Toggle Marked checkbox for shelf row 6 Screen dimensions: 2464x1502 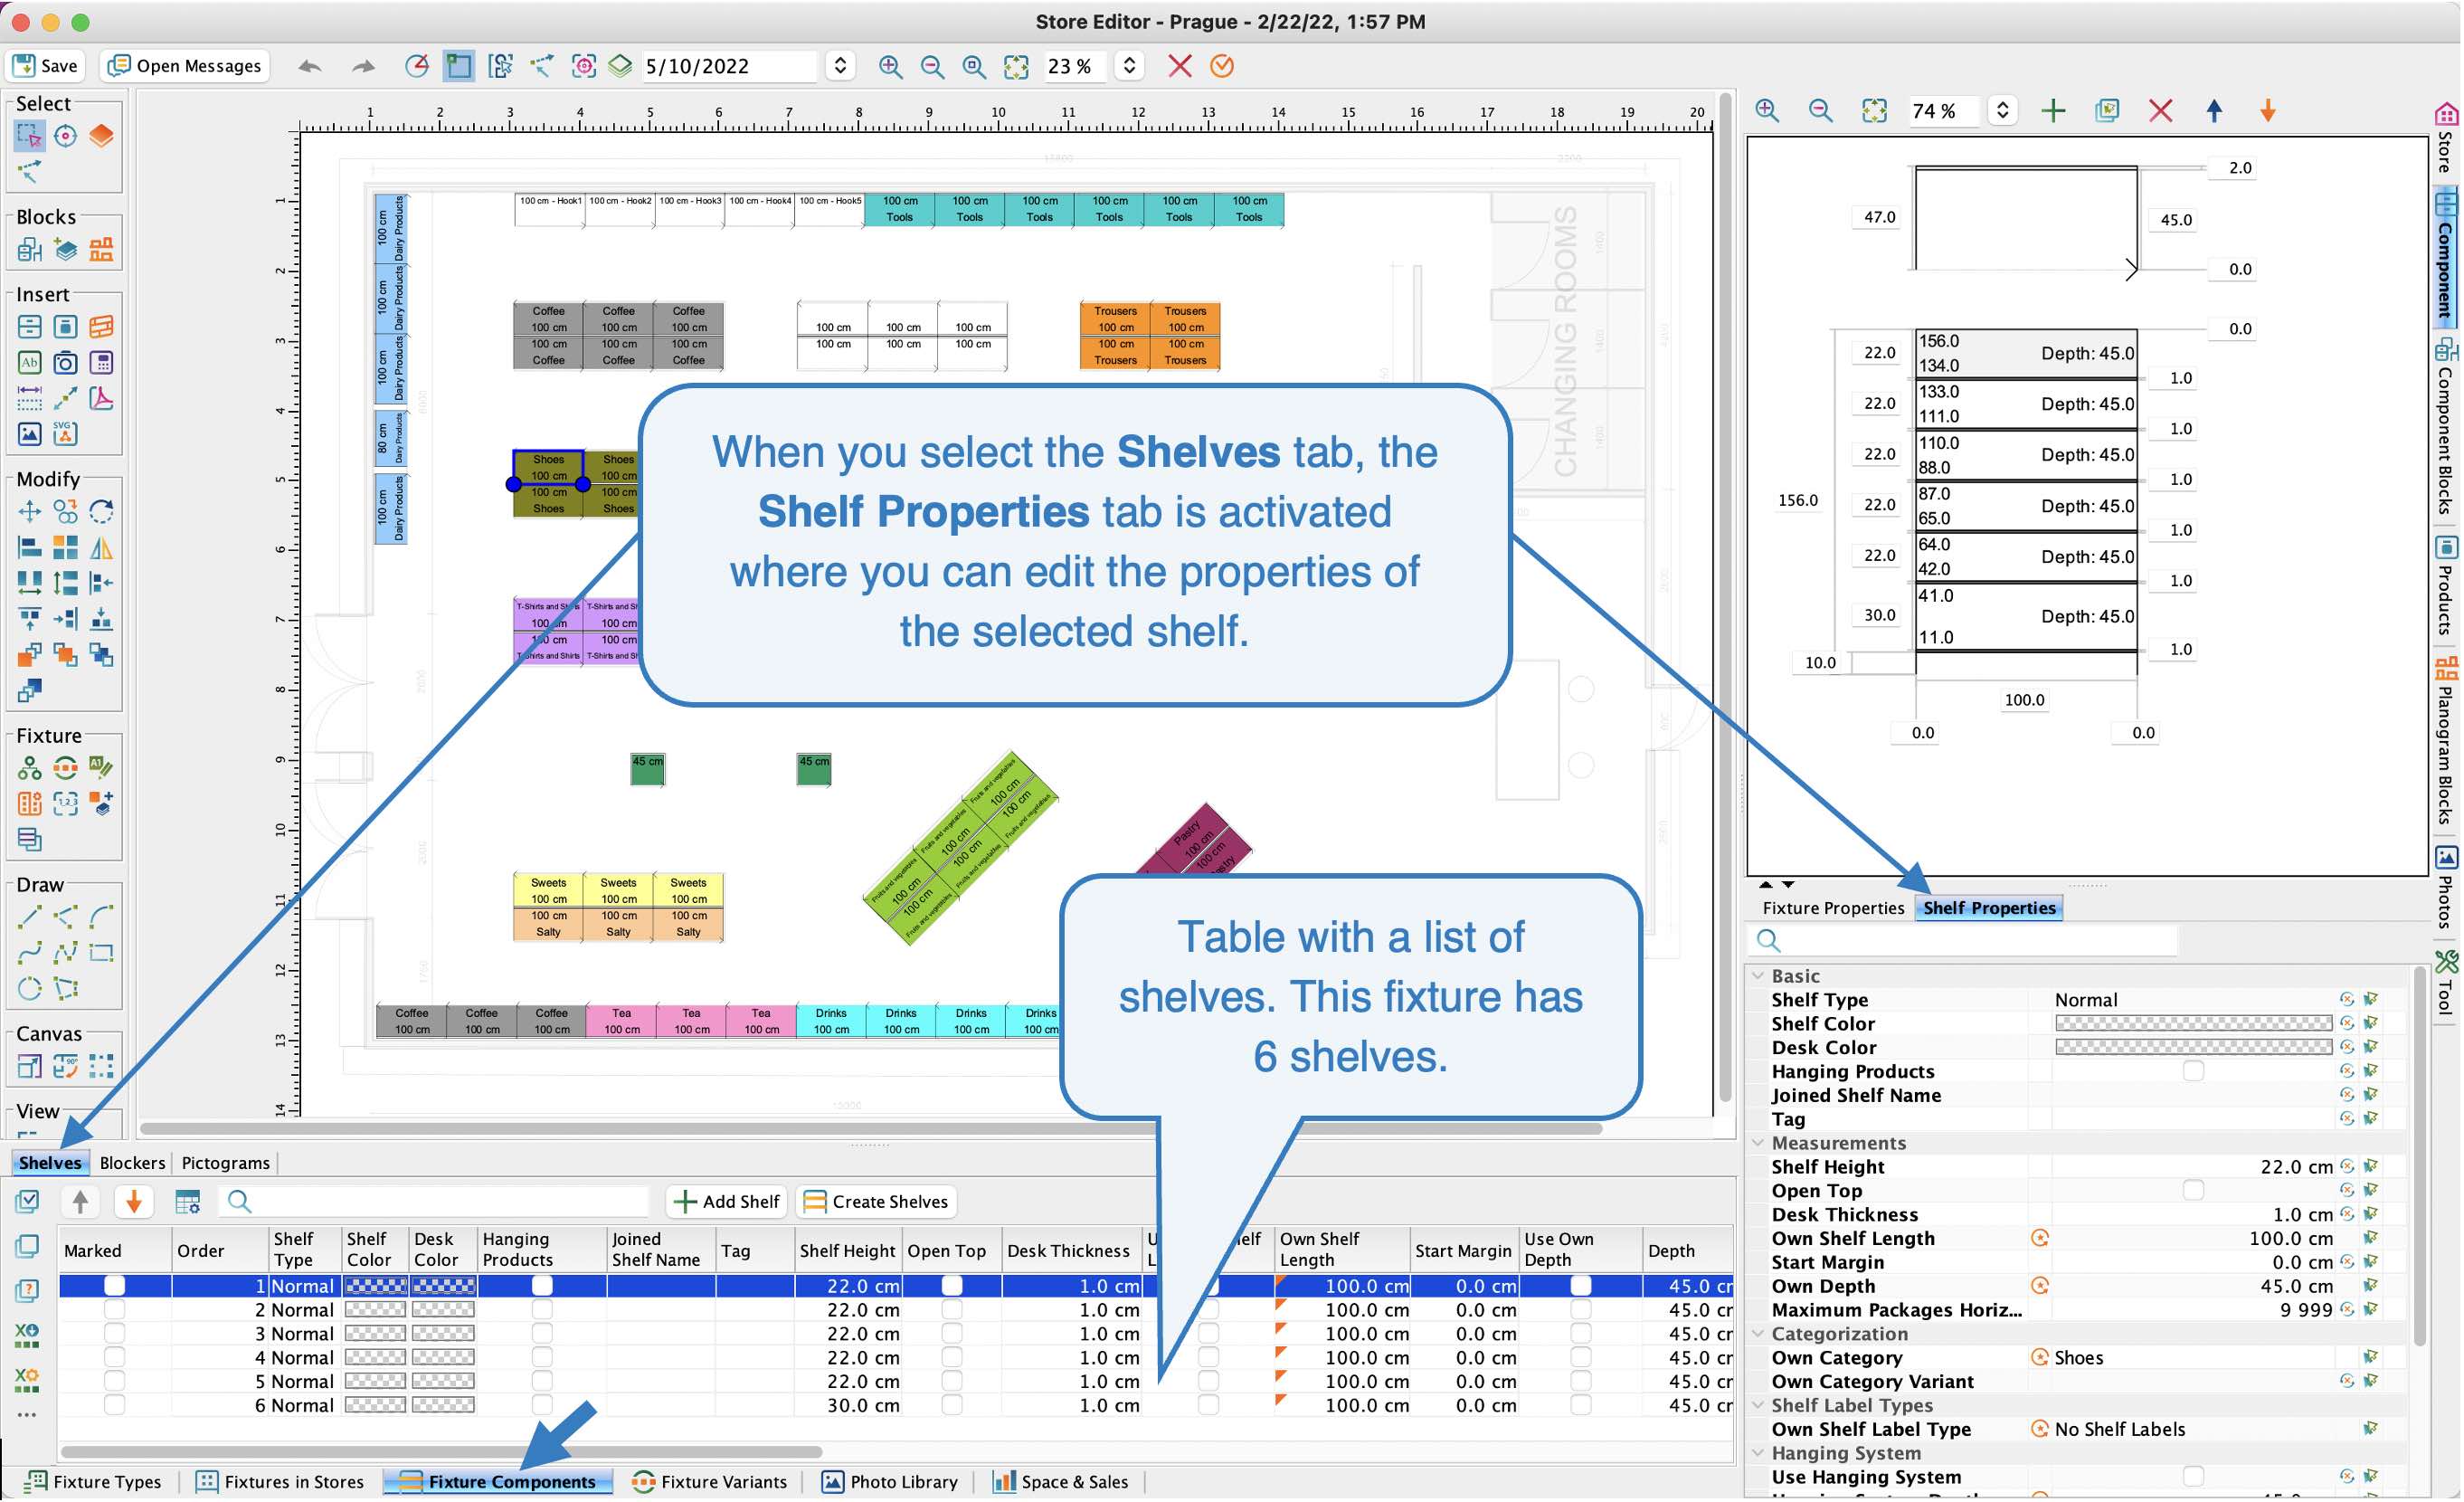pos(114,1405)
